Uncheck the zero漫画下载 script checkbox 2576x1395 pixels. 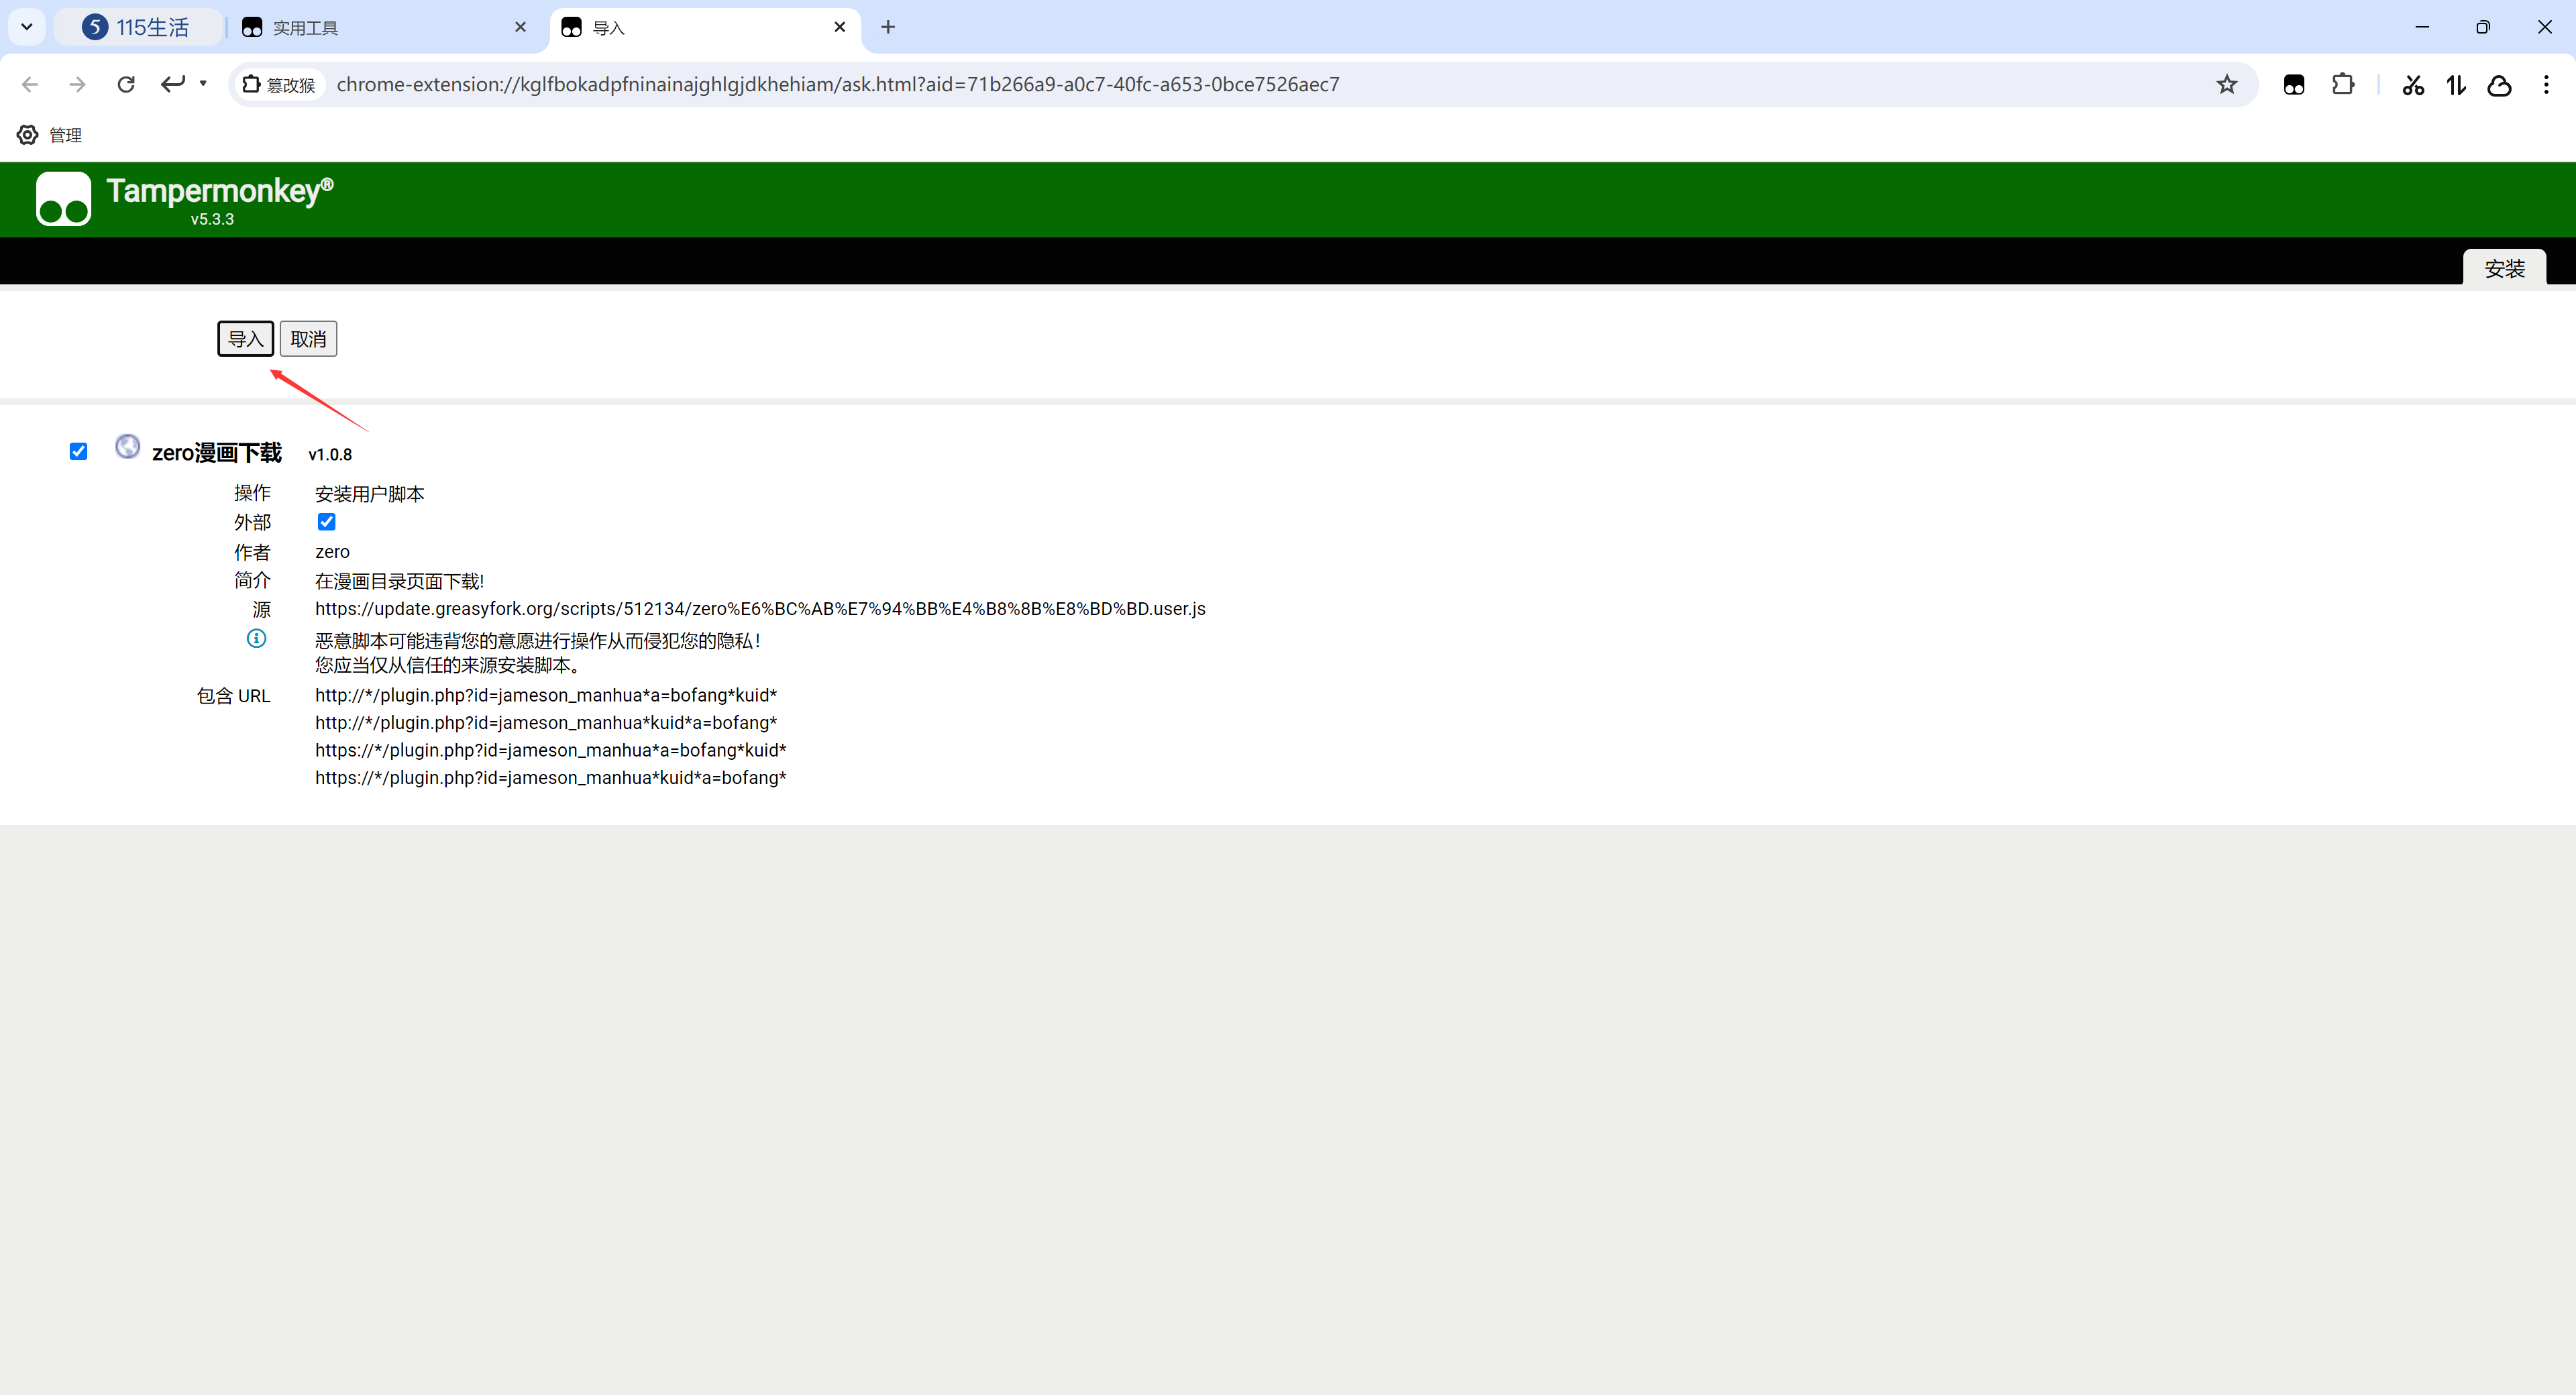(x=78, y=452)
